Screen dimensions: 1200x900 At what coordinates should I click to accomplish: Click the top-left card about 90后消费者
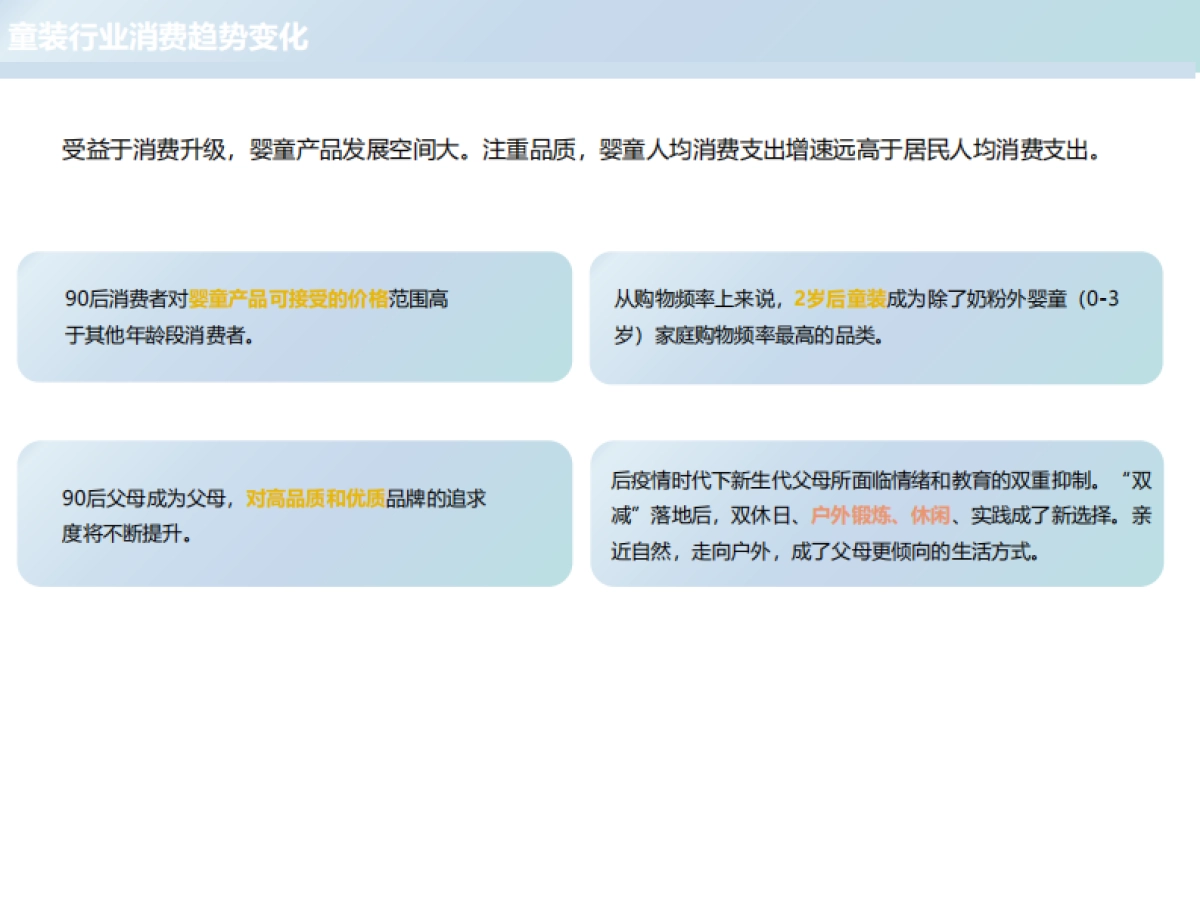point(296,318)
